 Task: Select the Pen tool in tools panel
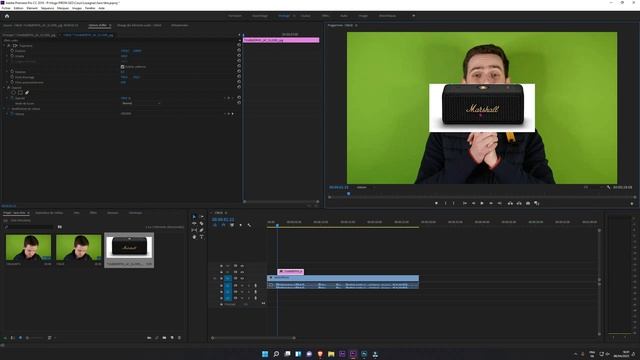[202, 230]
